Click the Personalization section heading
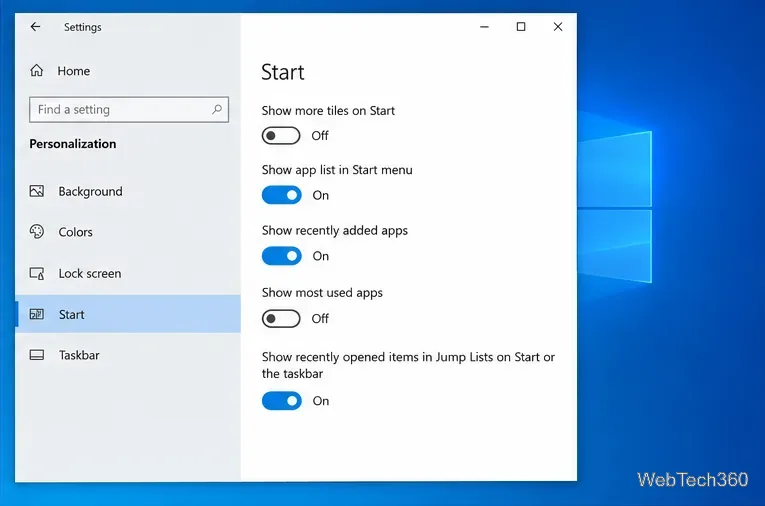Image resolution: width=765 pixels, height=506 pixels. click(x=73, y=144)
